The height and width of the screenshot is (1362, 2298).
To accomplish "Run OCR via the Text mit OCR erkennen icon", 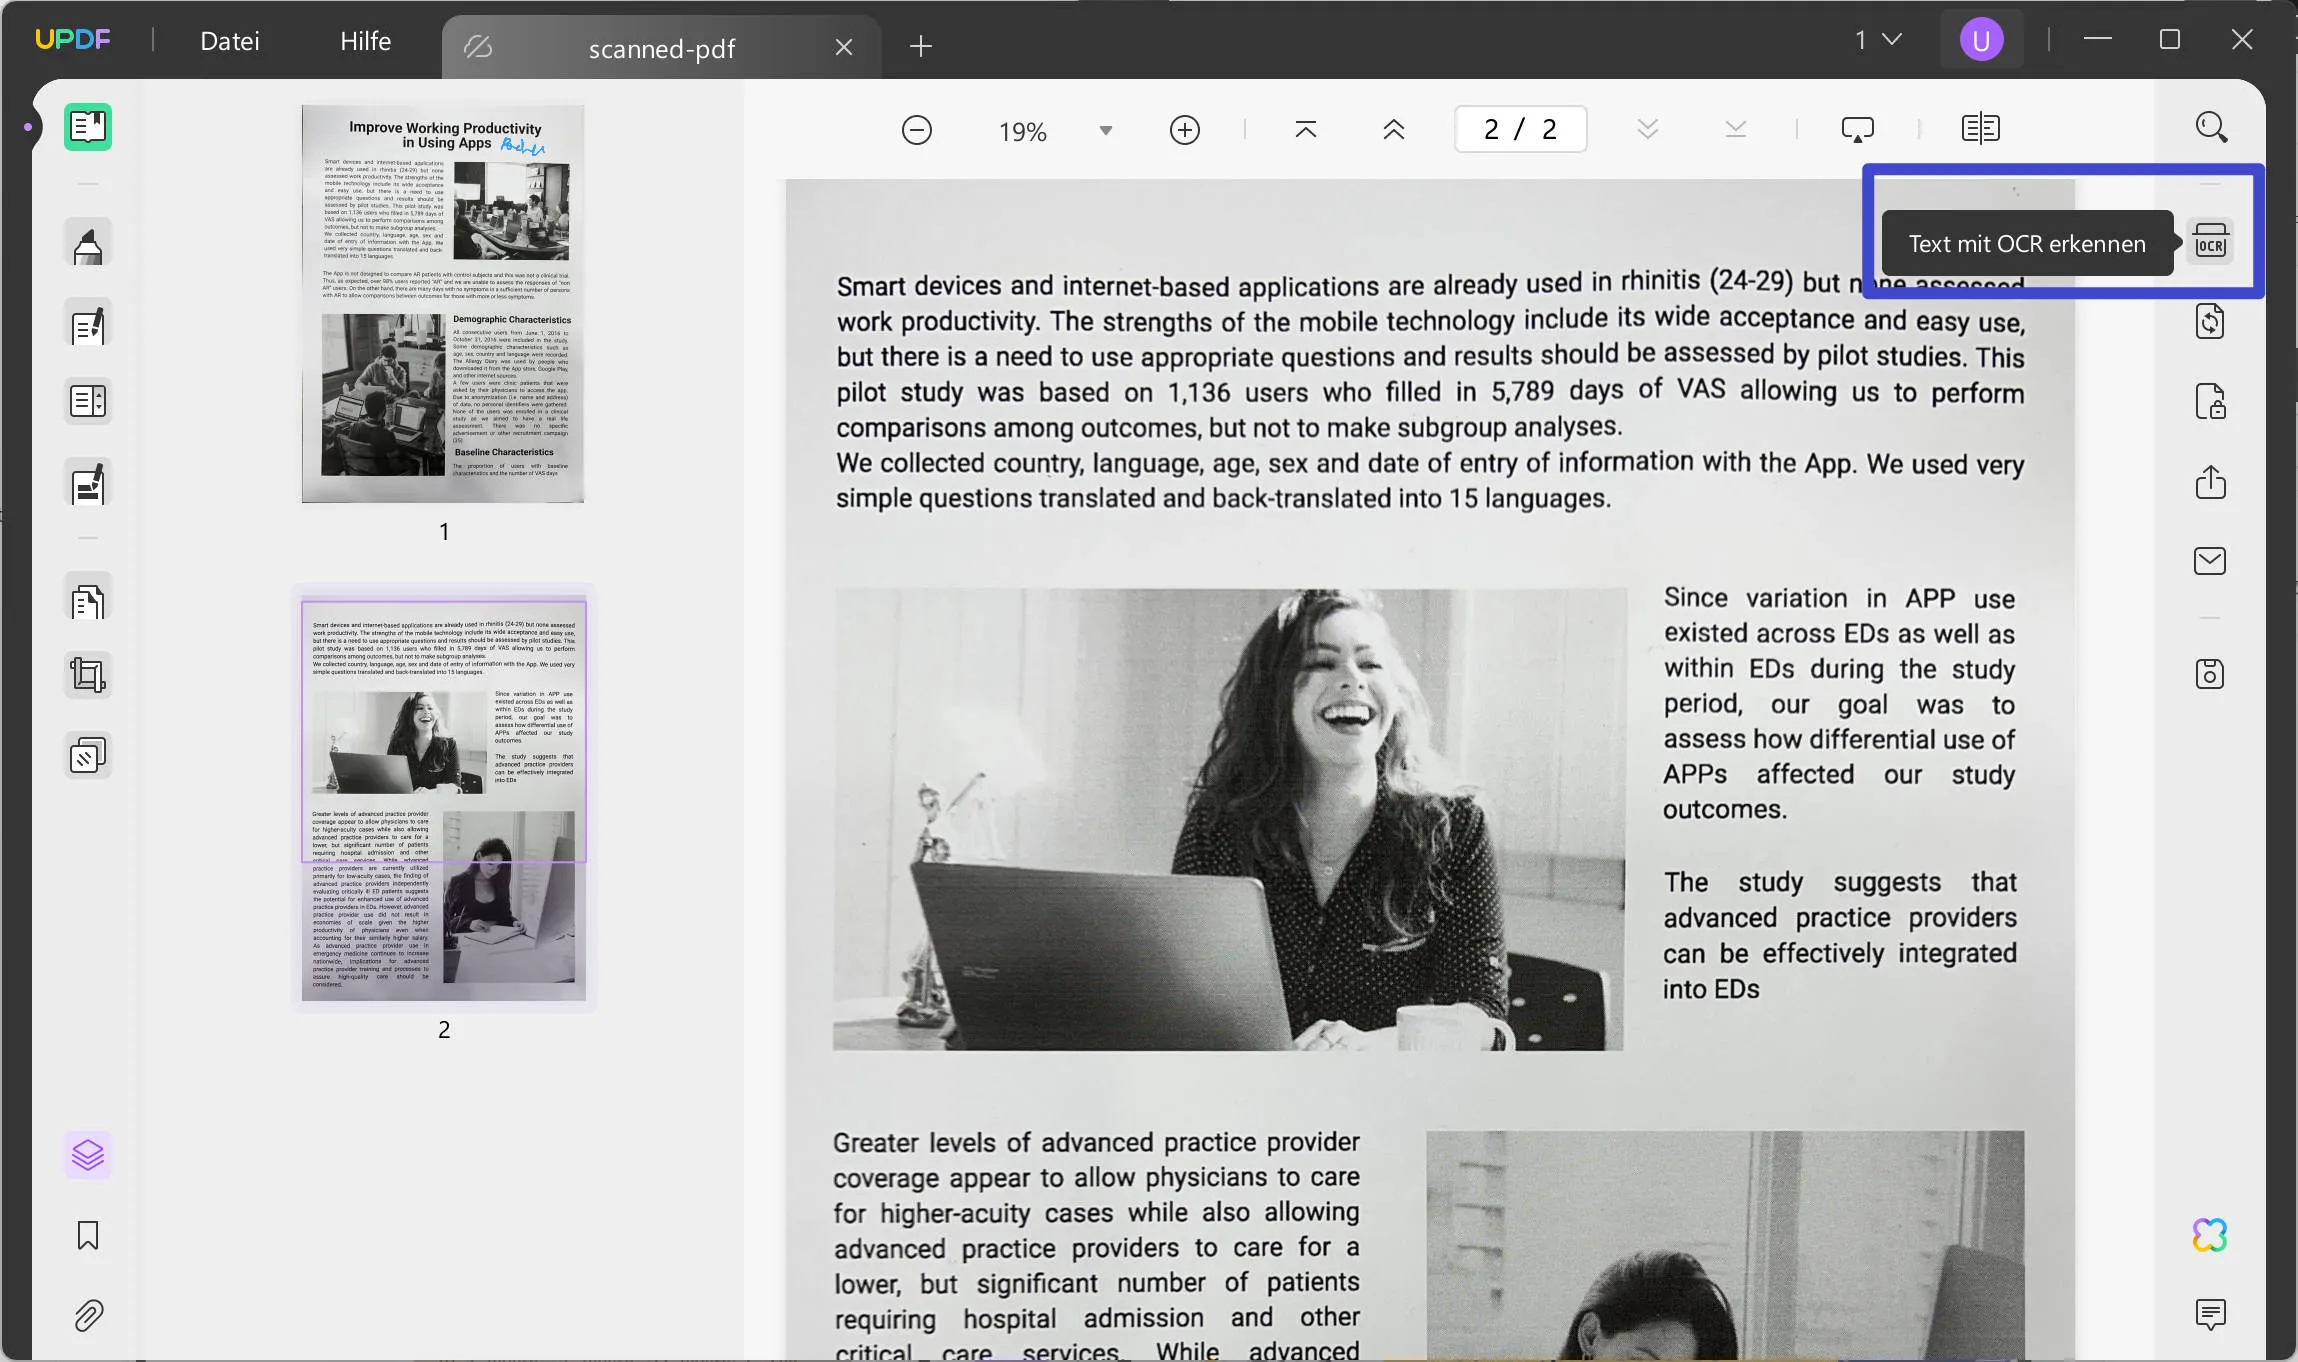I will 2210,240.
